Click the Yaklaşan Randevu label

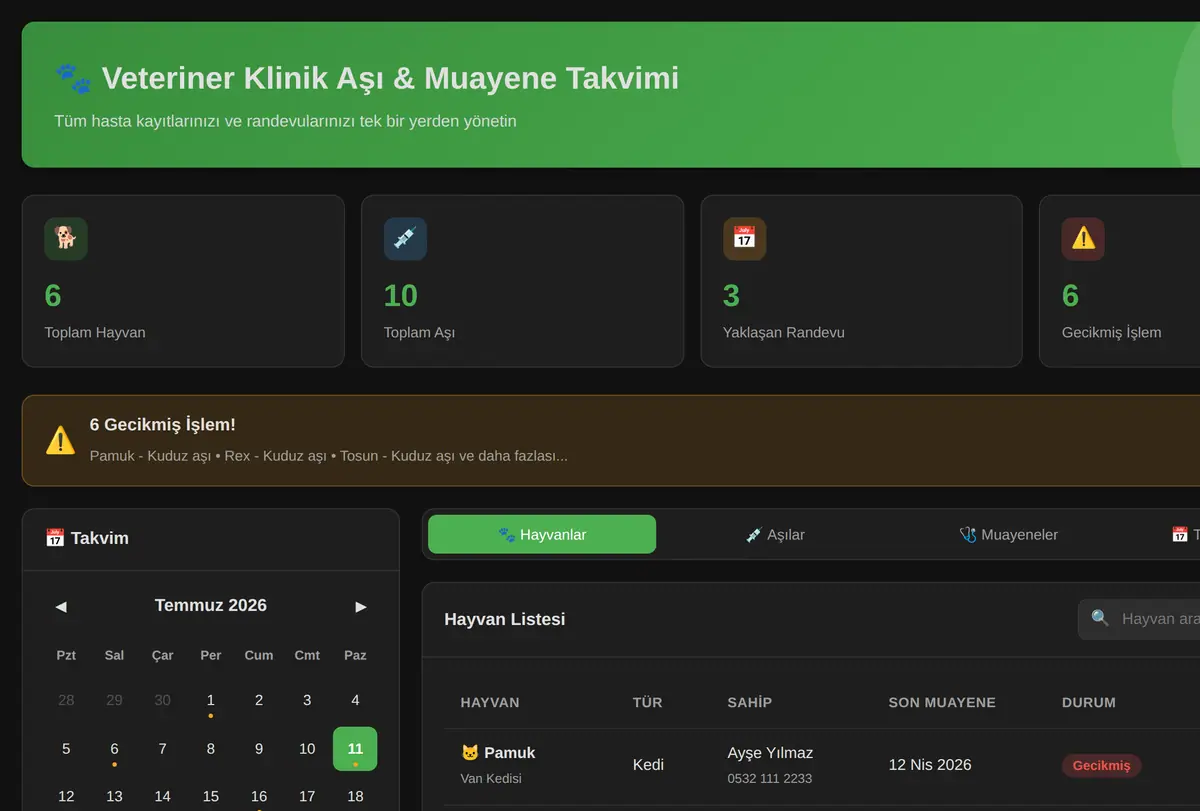(784, 333)
